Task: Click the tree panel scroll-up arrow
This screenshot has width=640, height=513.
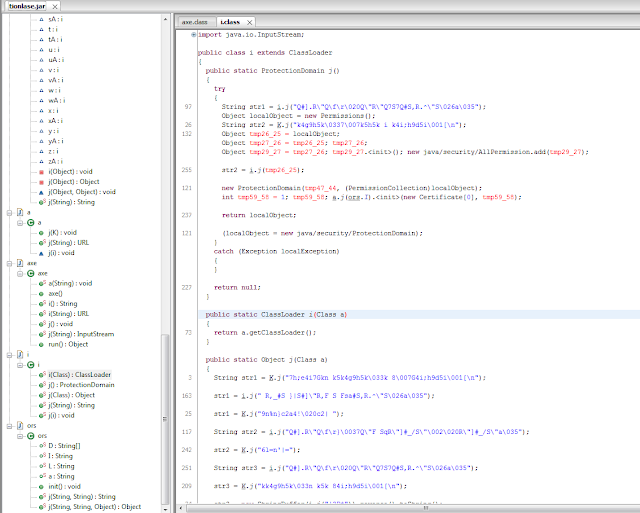Action: 165,19
